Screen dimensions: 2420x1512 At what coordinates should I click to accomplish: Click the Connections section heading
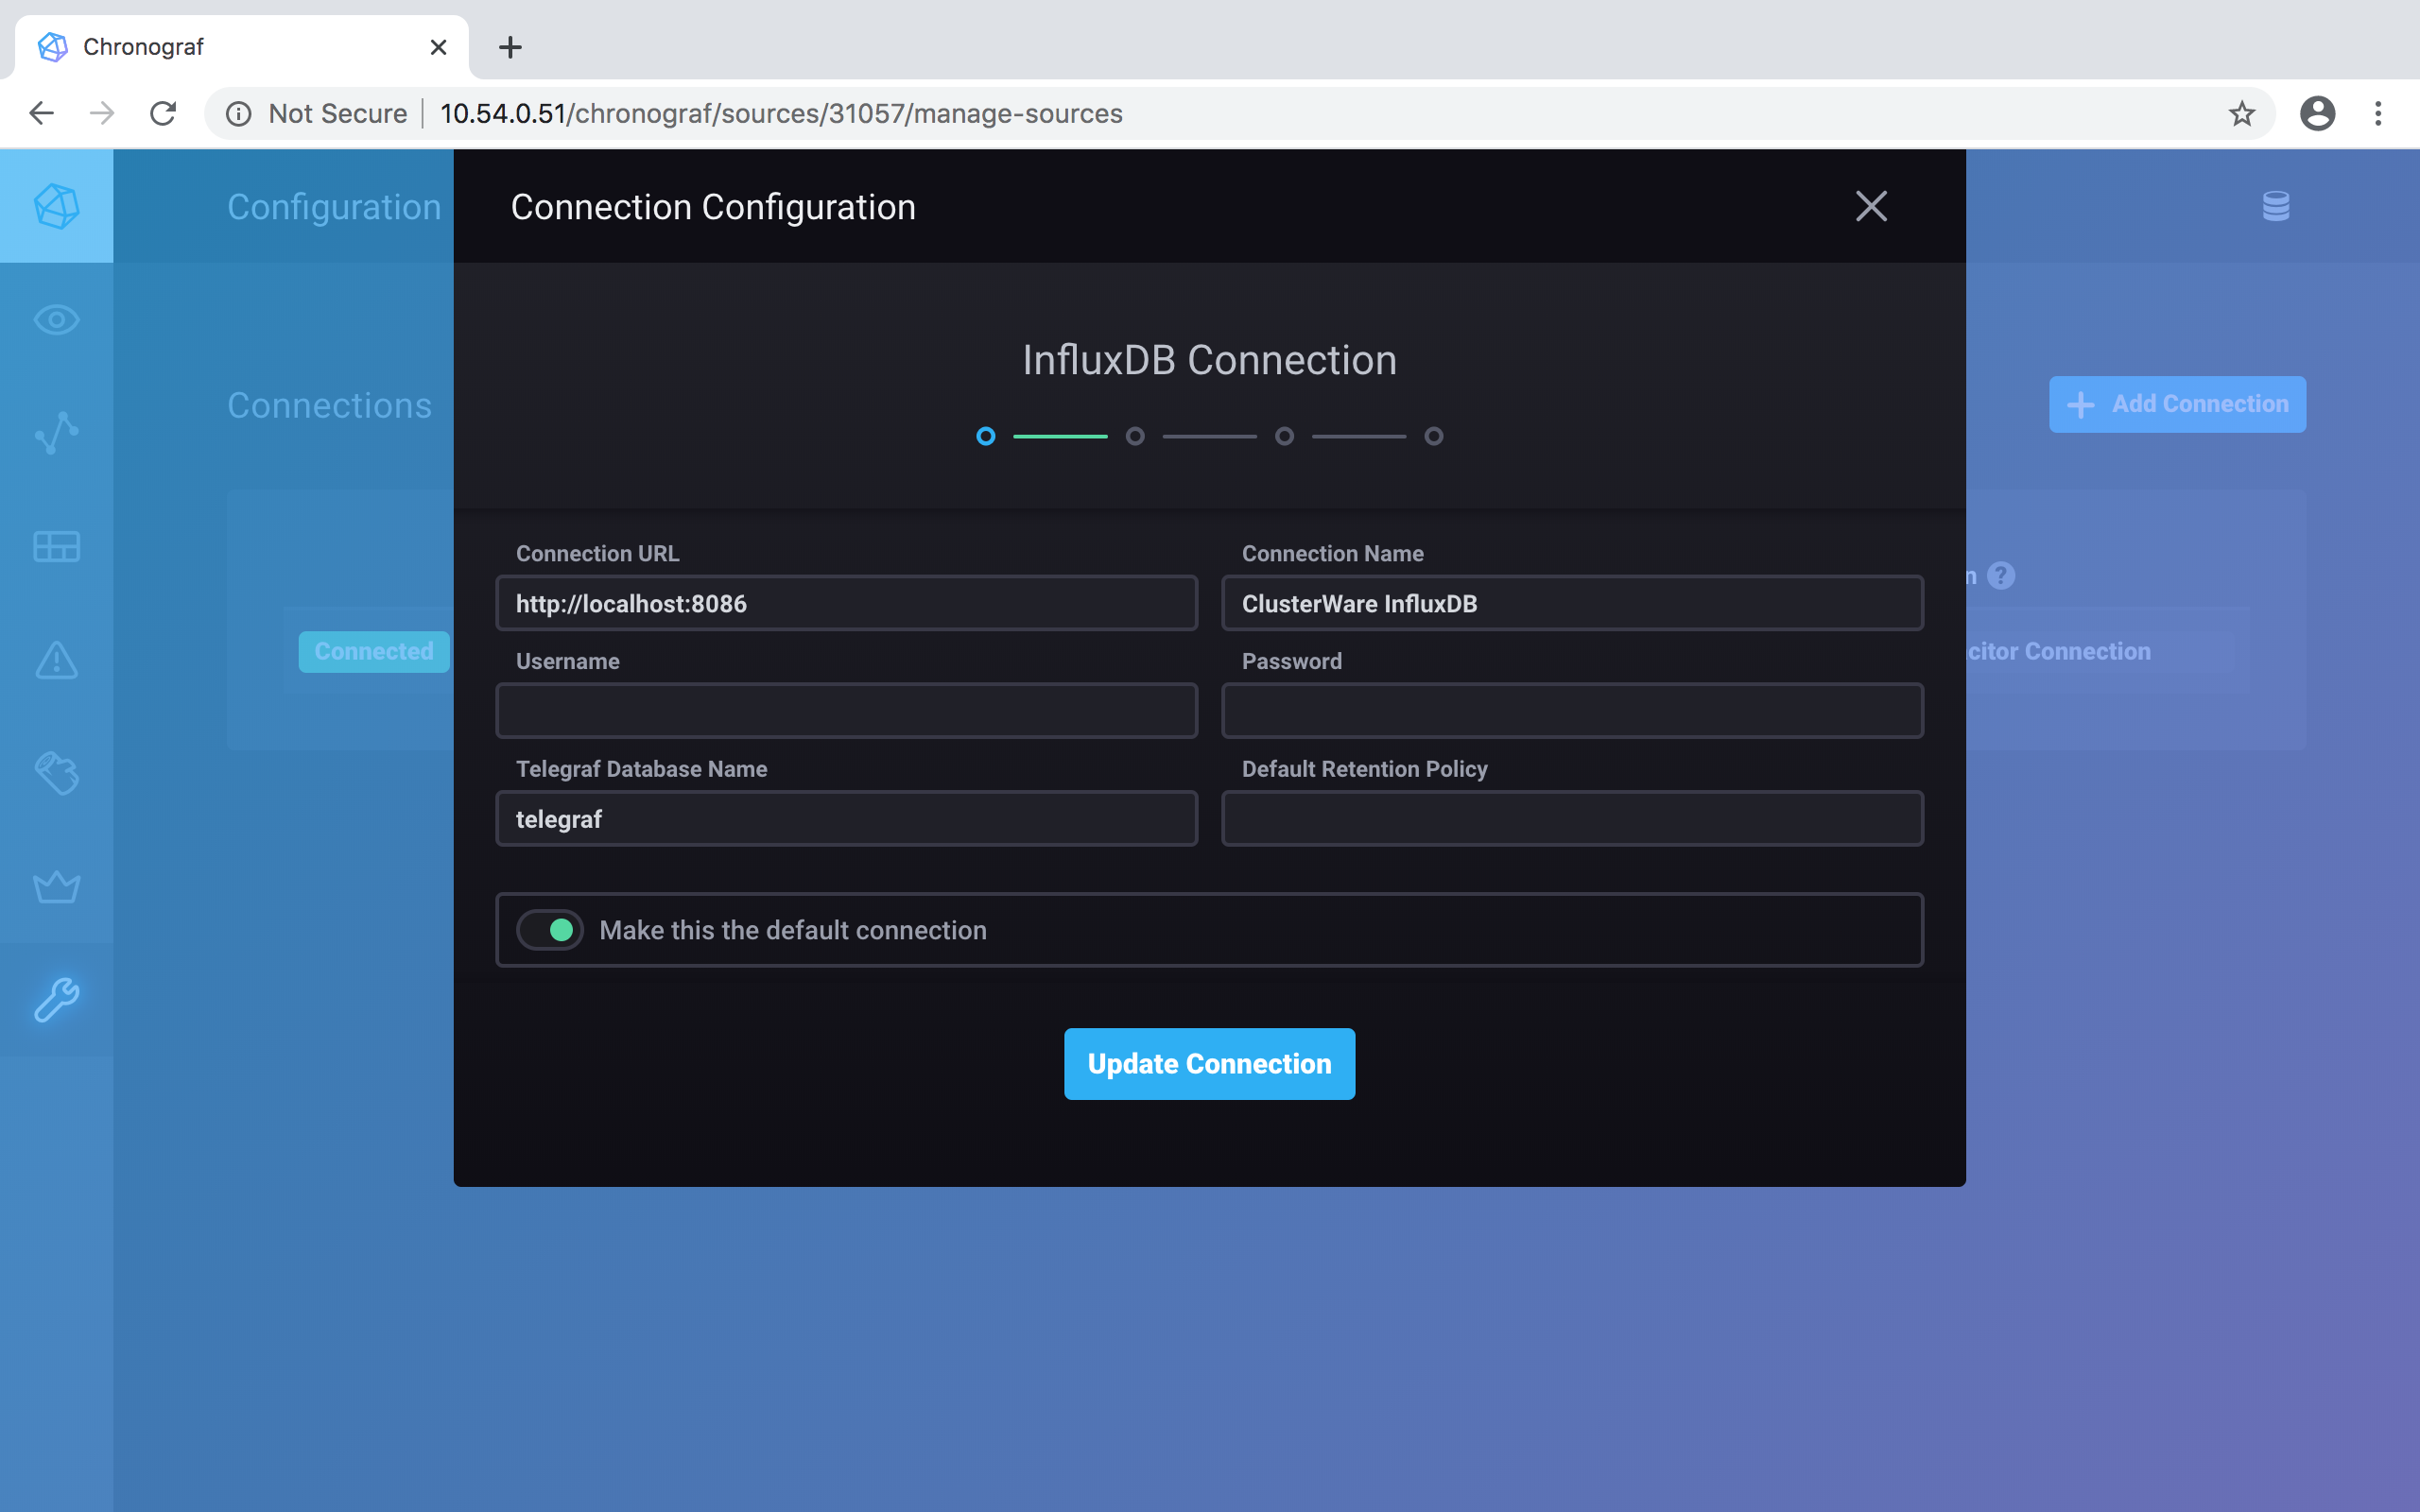[x=329, y=405]
